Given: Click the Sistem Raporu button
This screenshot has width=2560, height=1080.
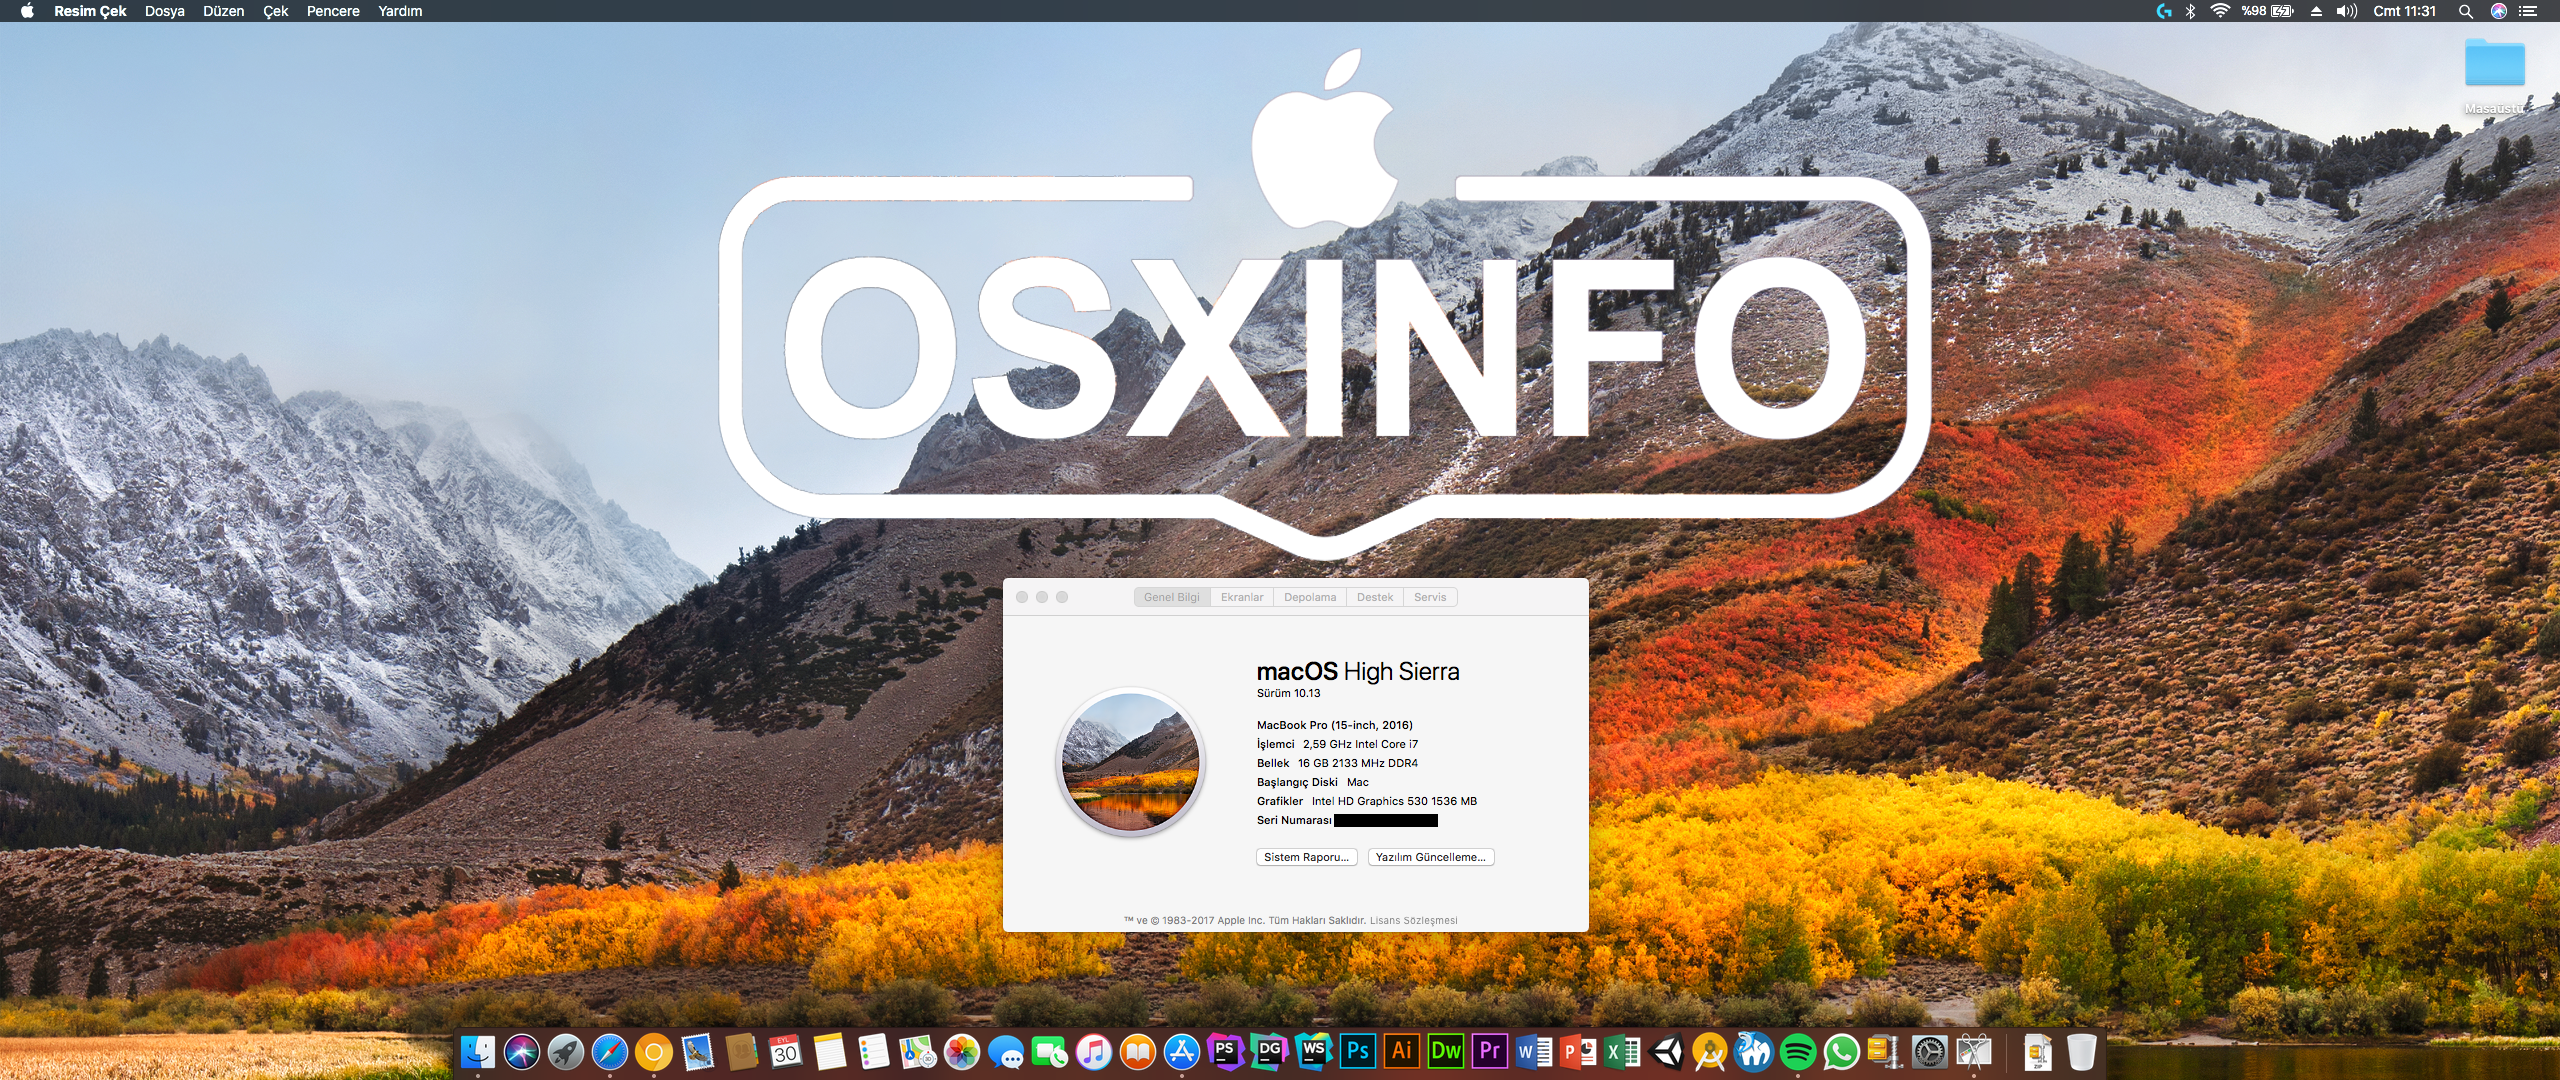Looking at the screenshot, I should pos(1306,857).
